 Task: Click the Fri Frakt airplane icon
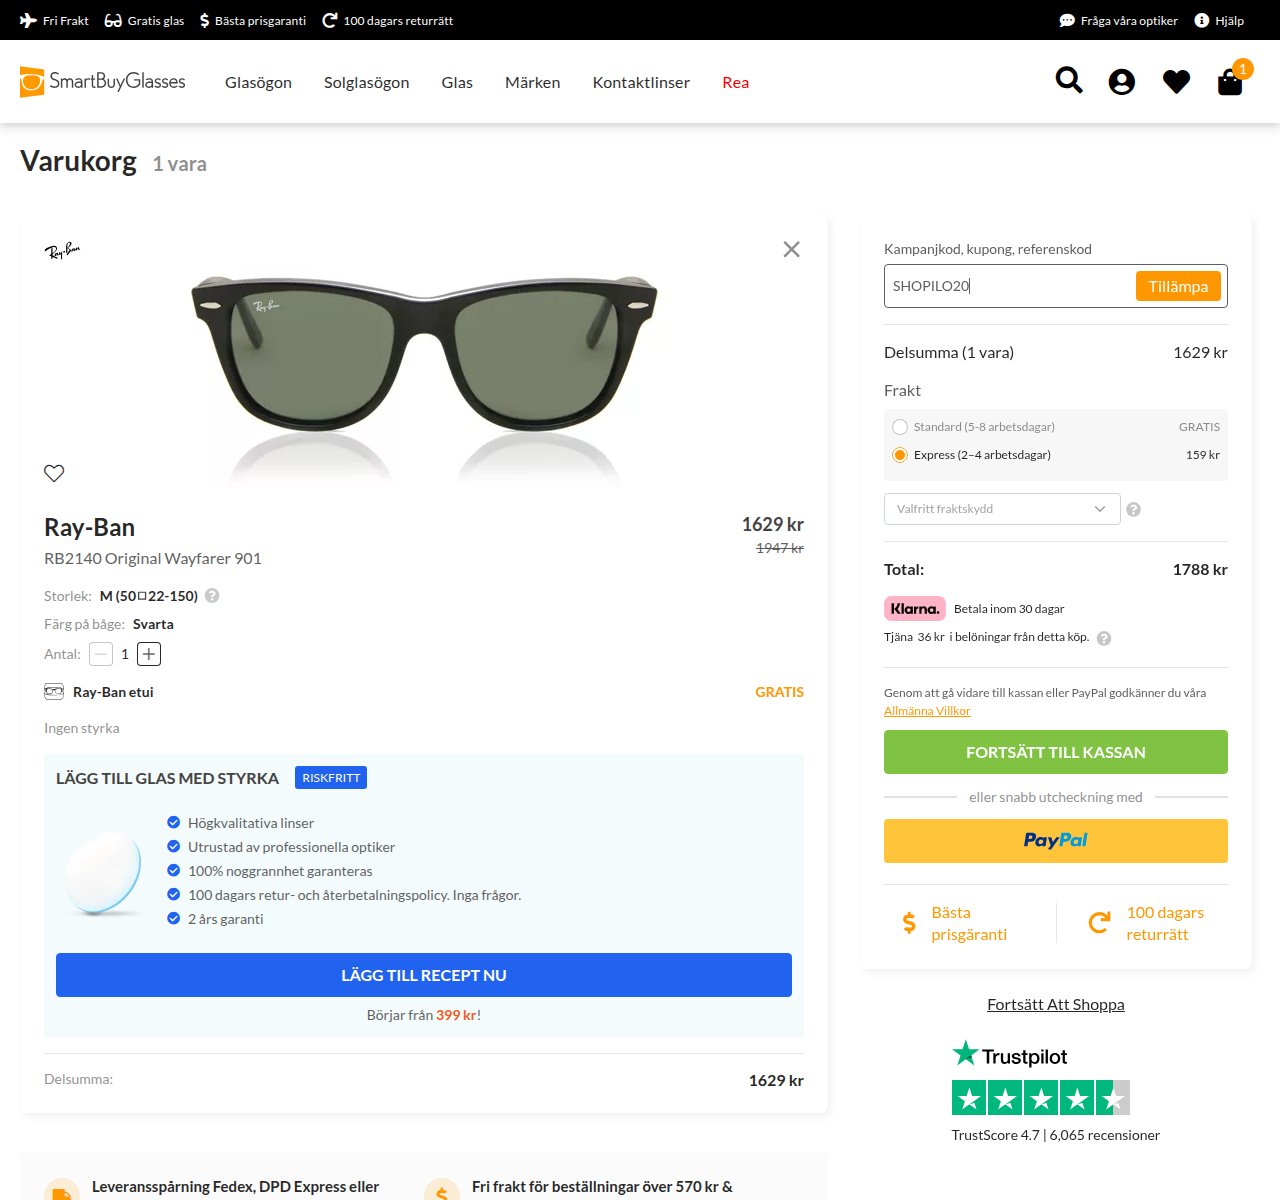(x=29, y=20)
